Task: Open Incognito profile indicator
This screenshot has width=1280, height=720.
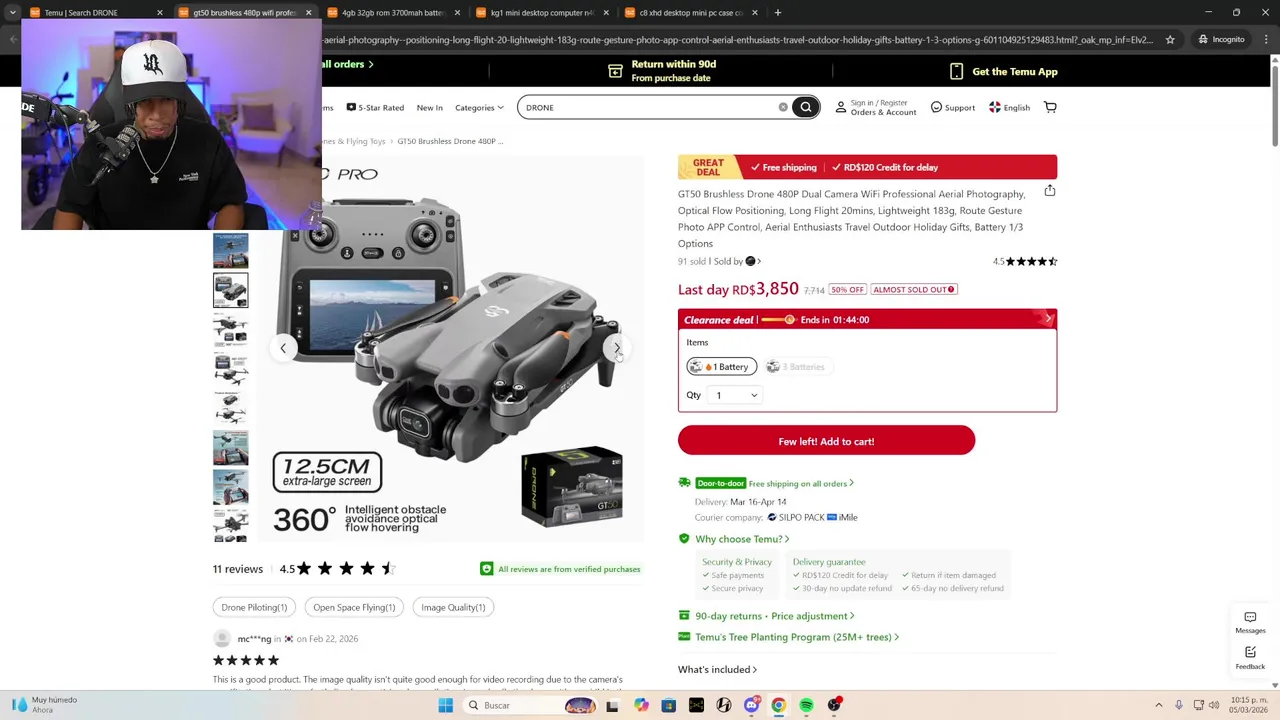Action: coord(1221,40)
